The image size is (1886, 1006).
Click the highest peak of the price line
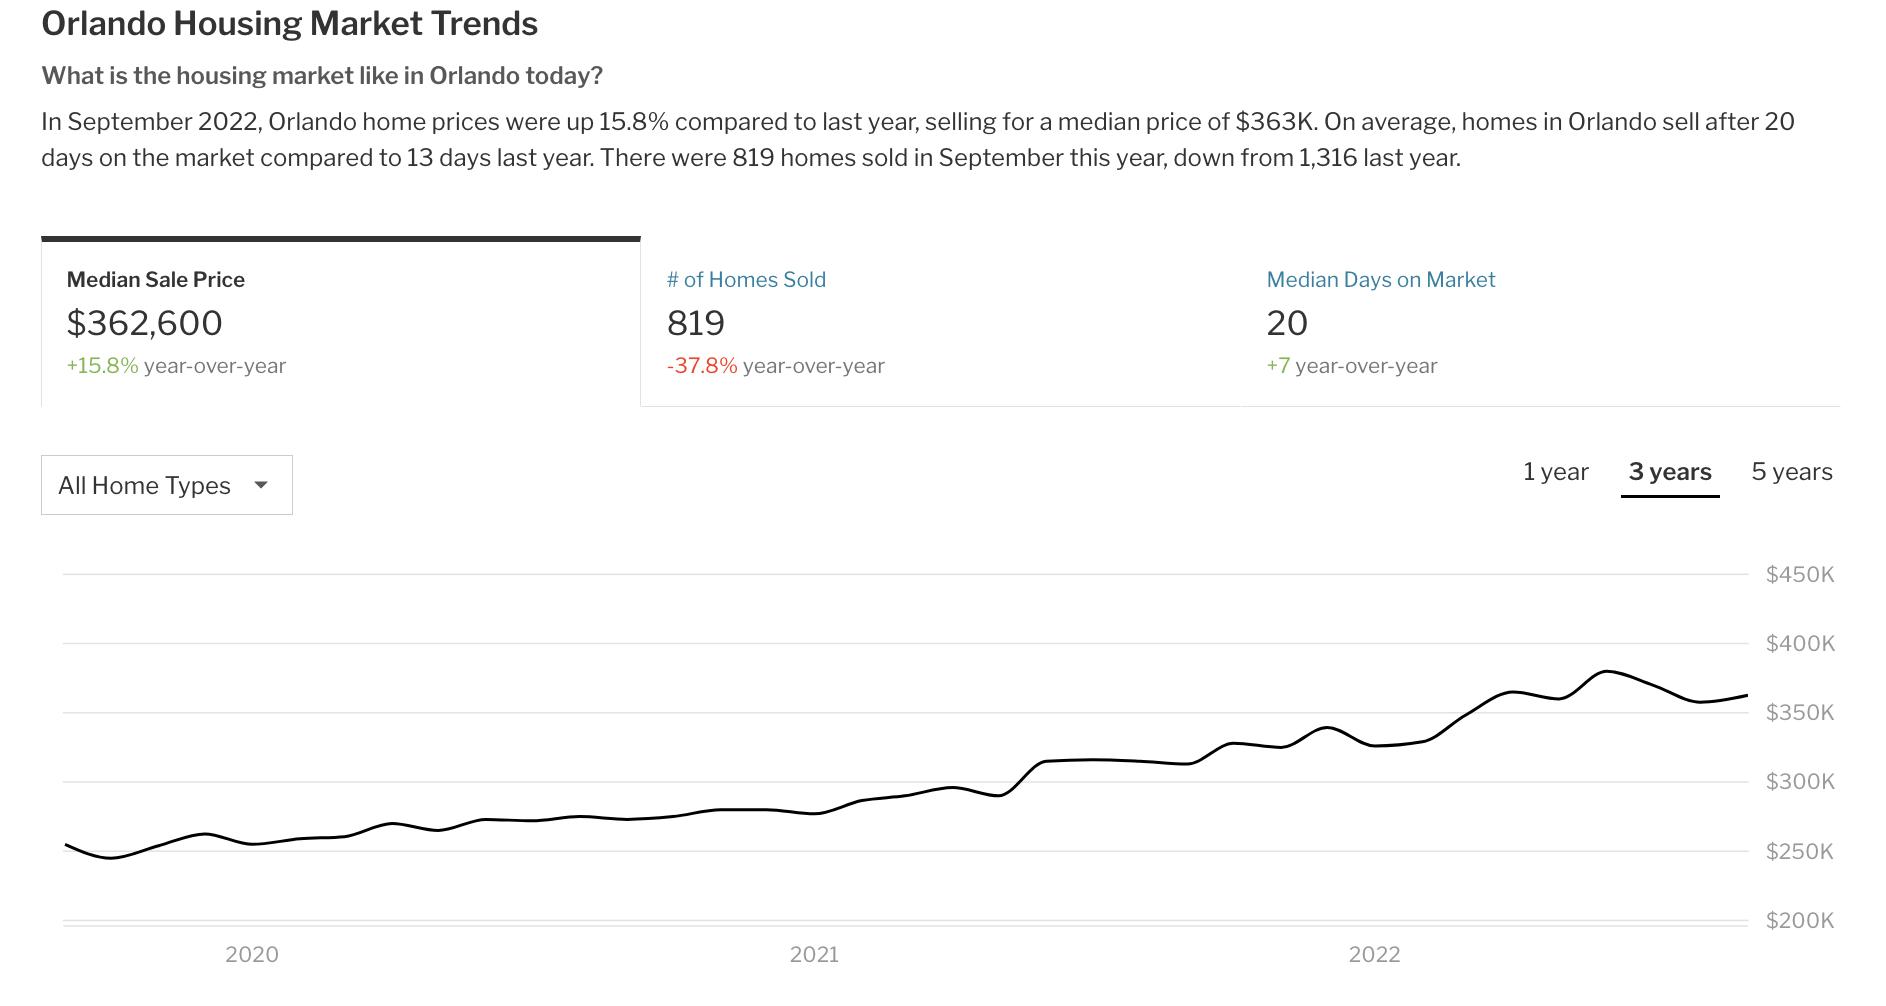[1607, 671]
